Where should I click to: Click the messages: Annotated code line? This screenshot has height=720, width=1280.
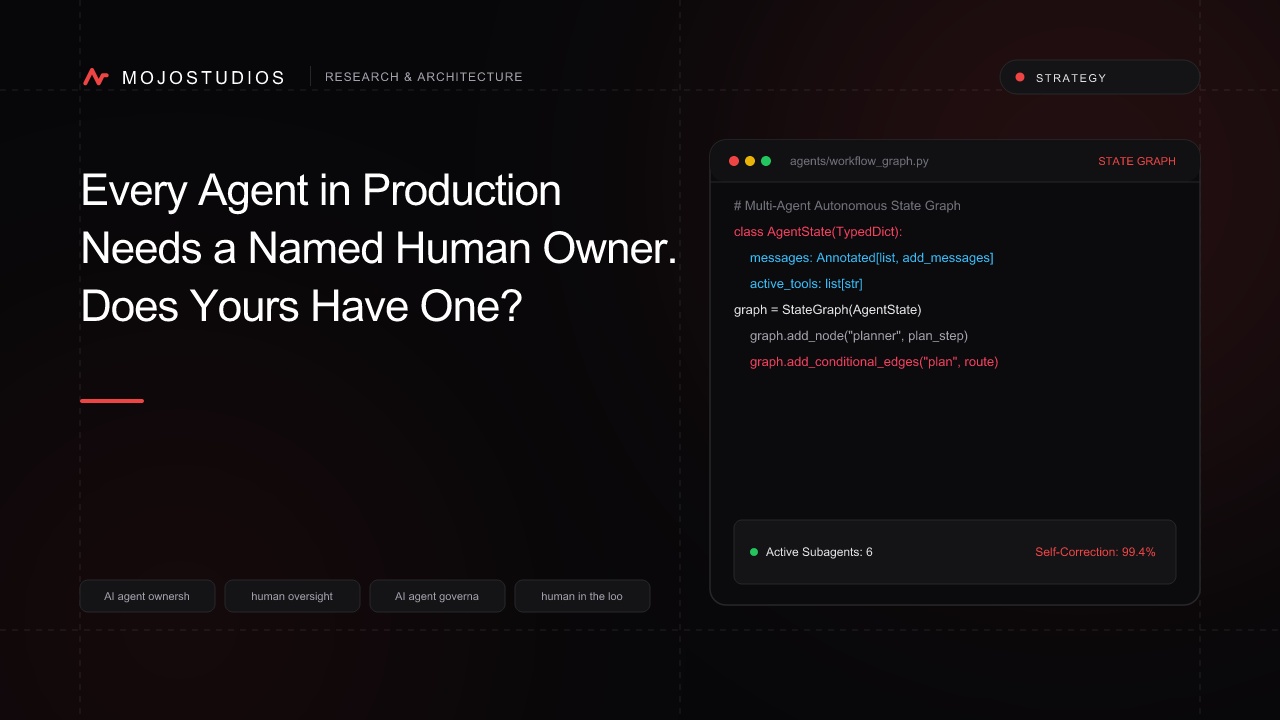coord(871,258)
